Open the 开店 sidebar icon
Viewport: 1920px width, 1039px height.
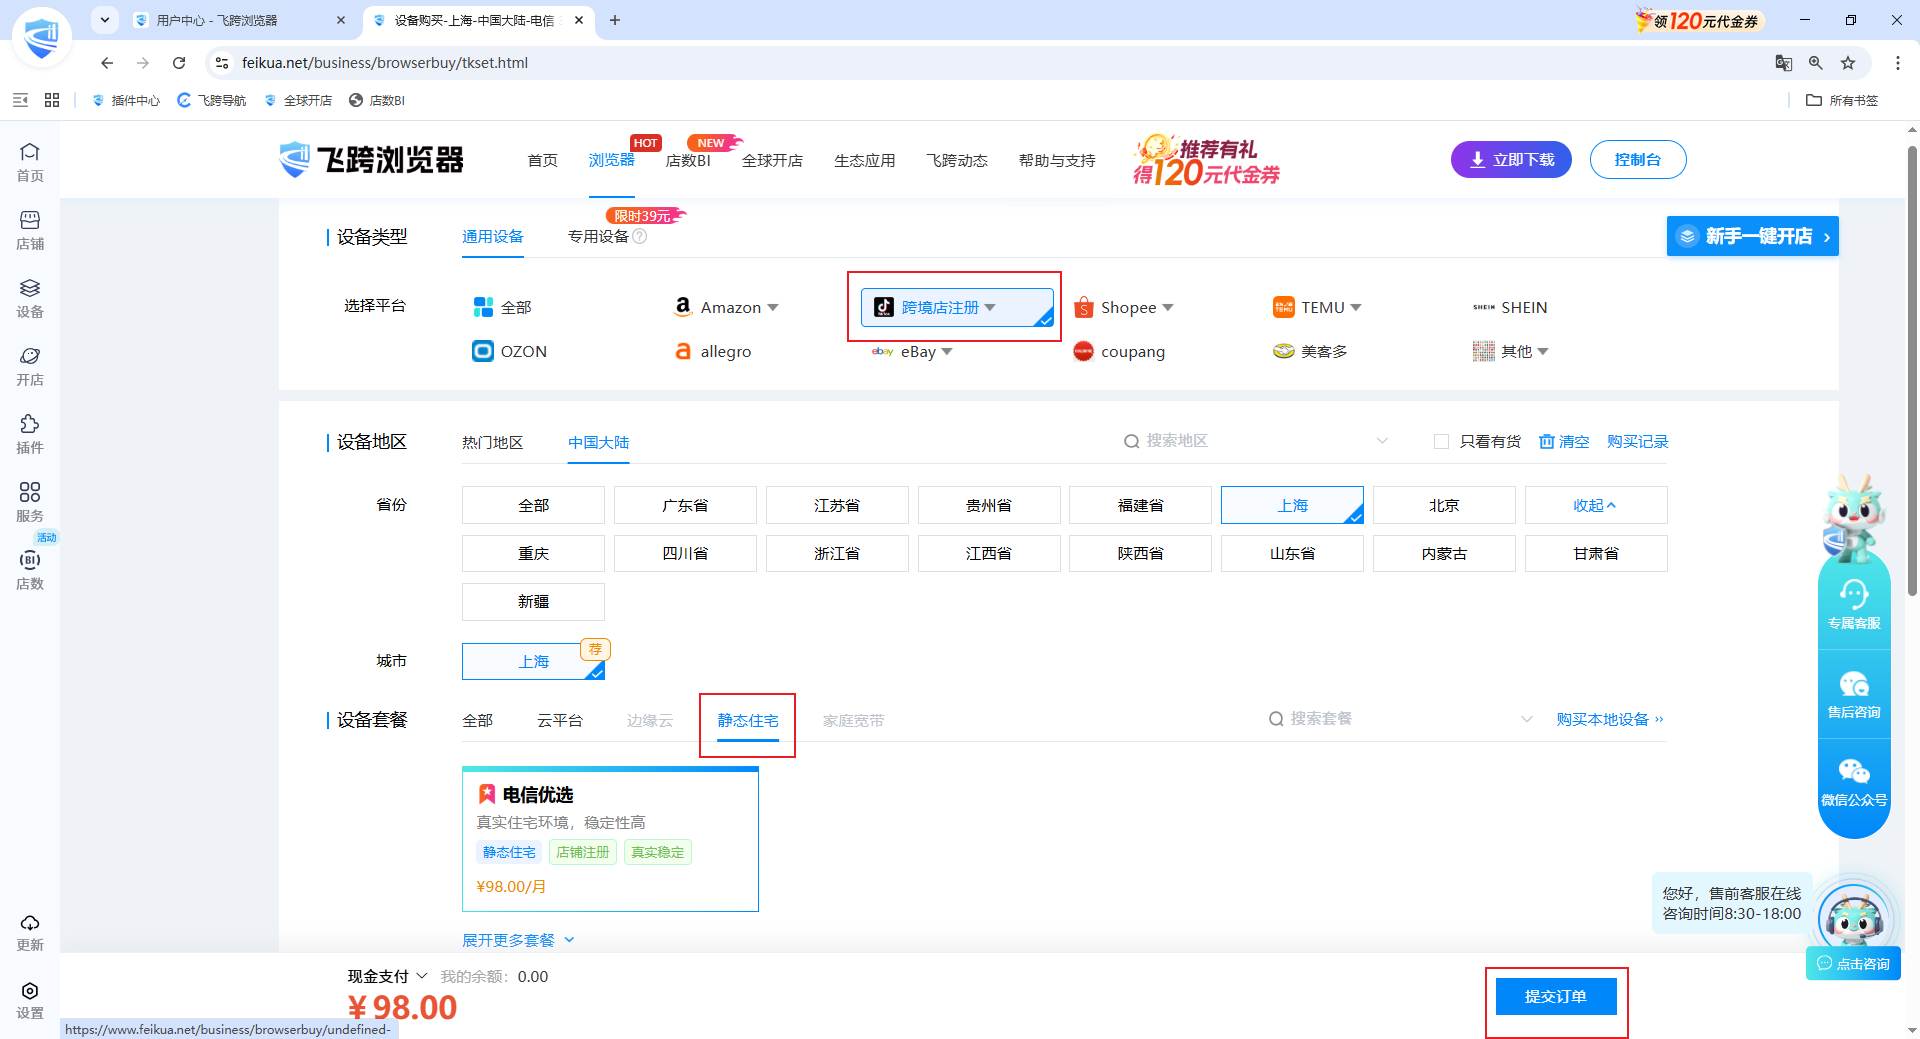(30, 366)
